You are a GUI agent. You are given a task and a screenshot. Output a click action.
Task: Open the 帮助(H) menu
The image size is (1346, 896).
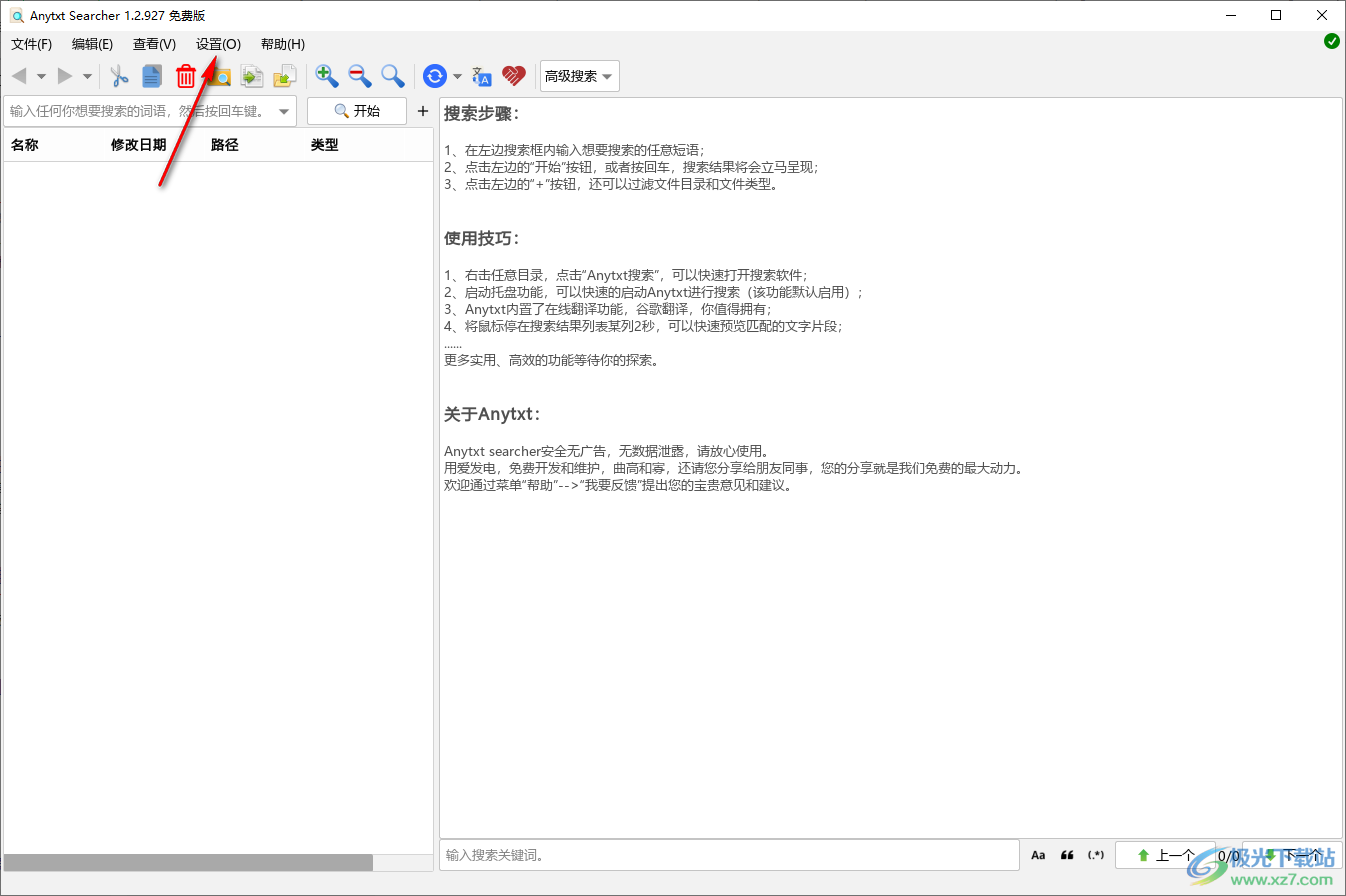point(283,44)
